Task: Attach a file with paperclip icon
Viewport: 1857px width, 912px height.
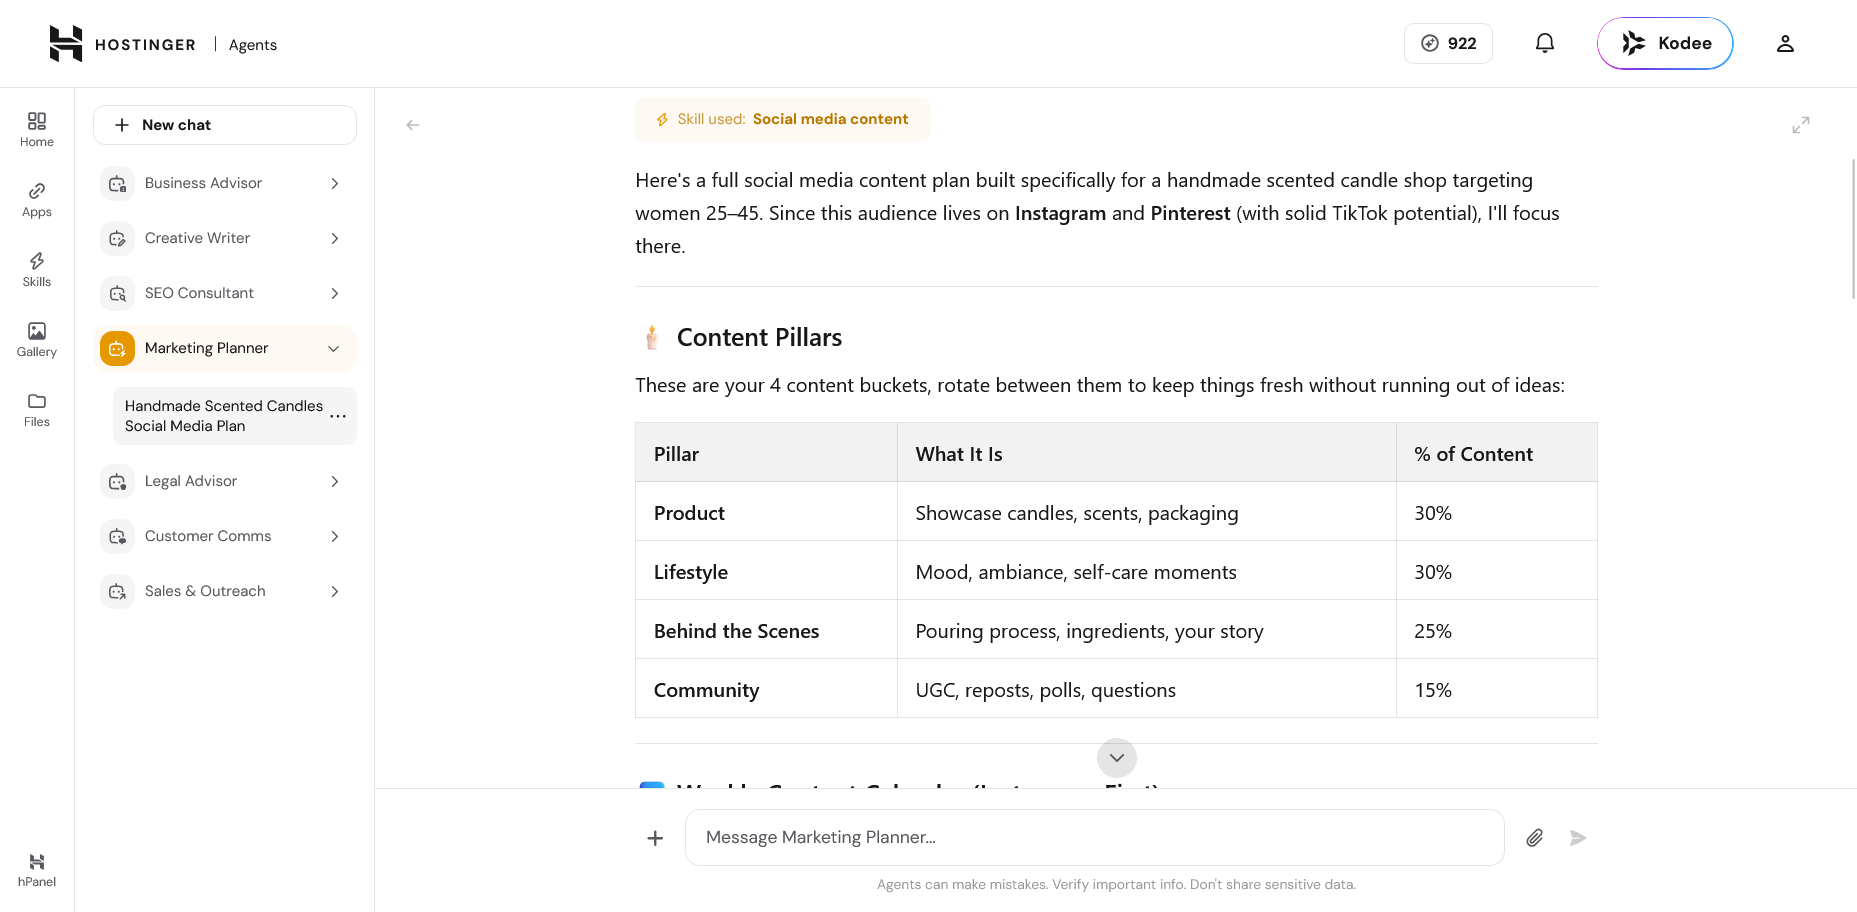Action: 1535,838
